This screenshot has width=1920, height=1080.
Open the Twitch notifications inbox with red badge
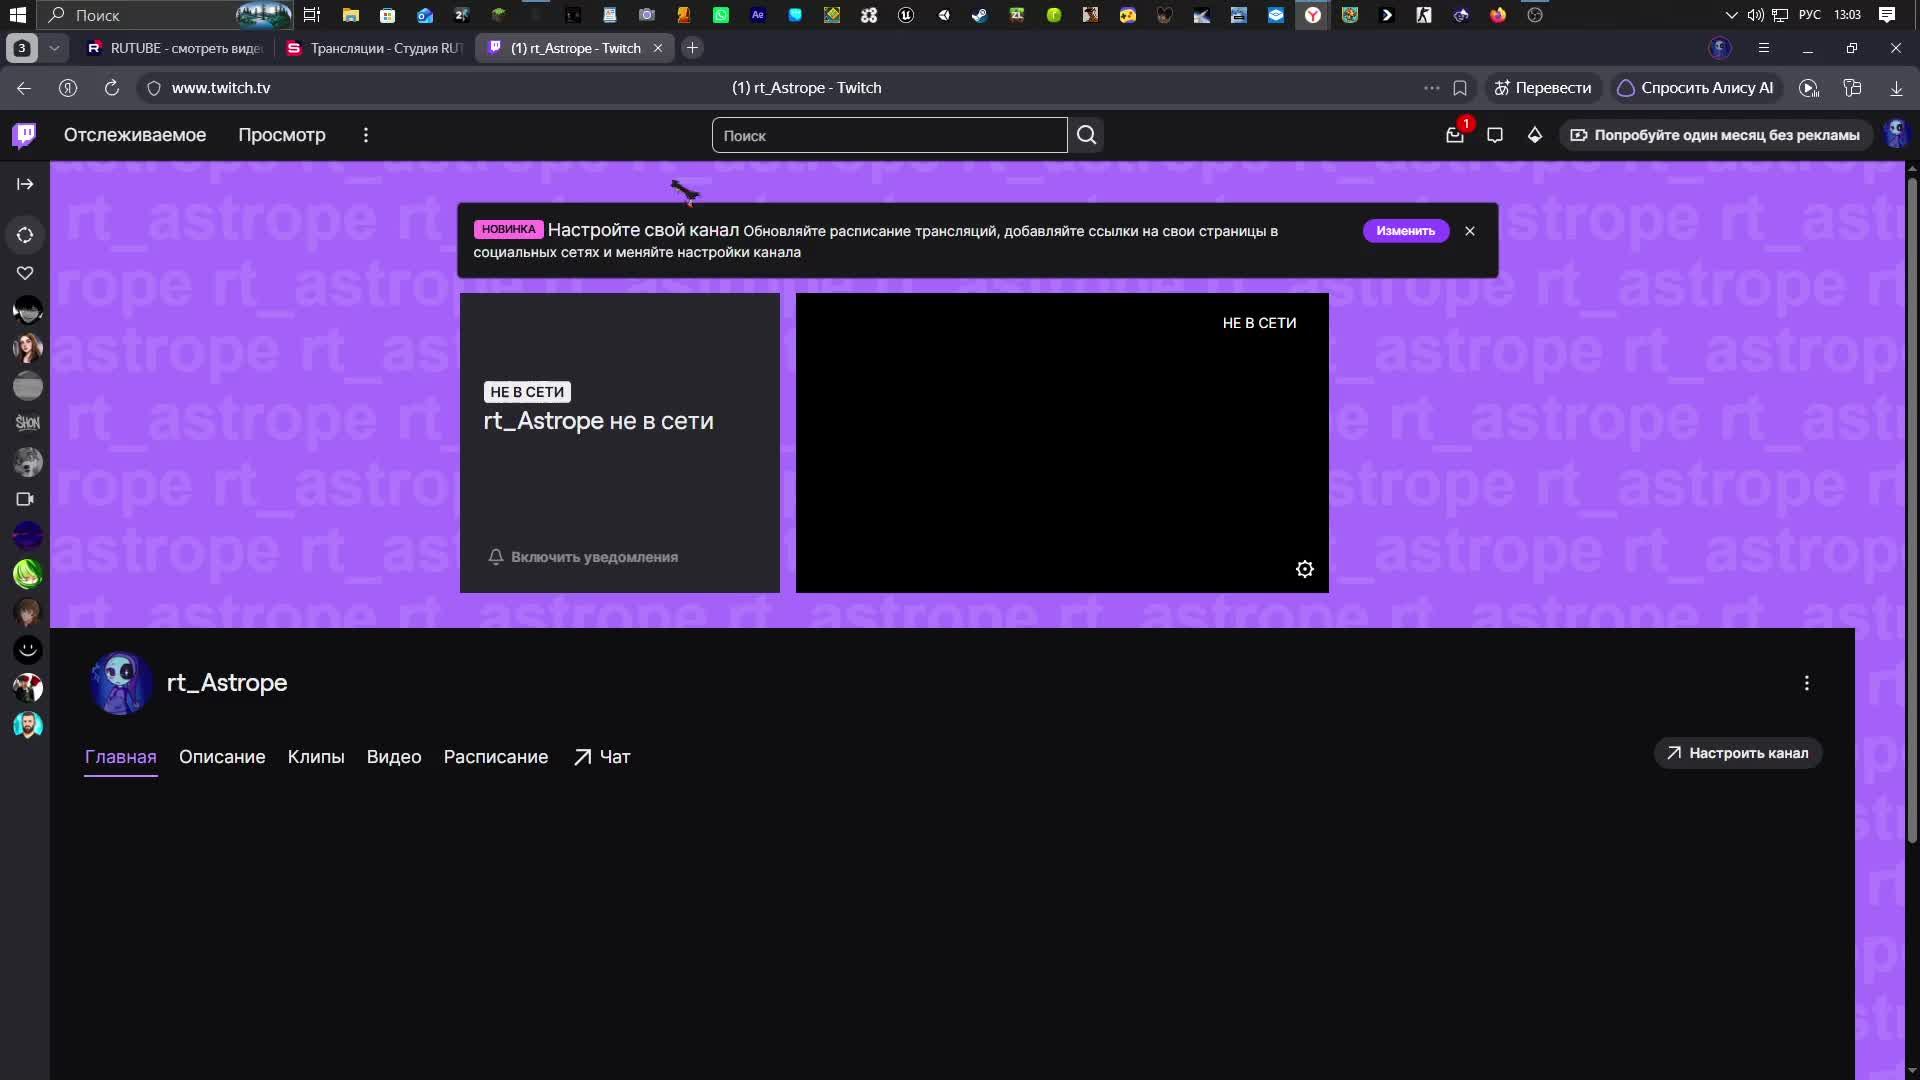[x=1455, y=135]
